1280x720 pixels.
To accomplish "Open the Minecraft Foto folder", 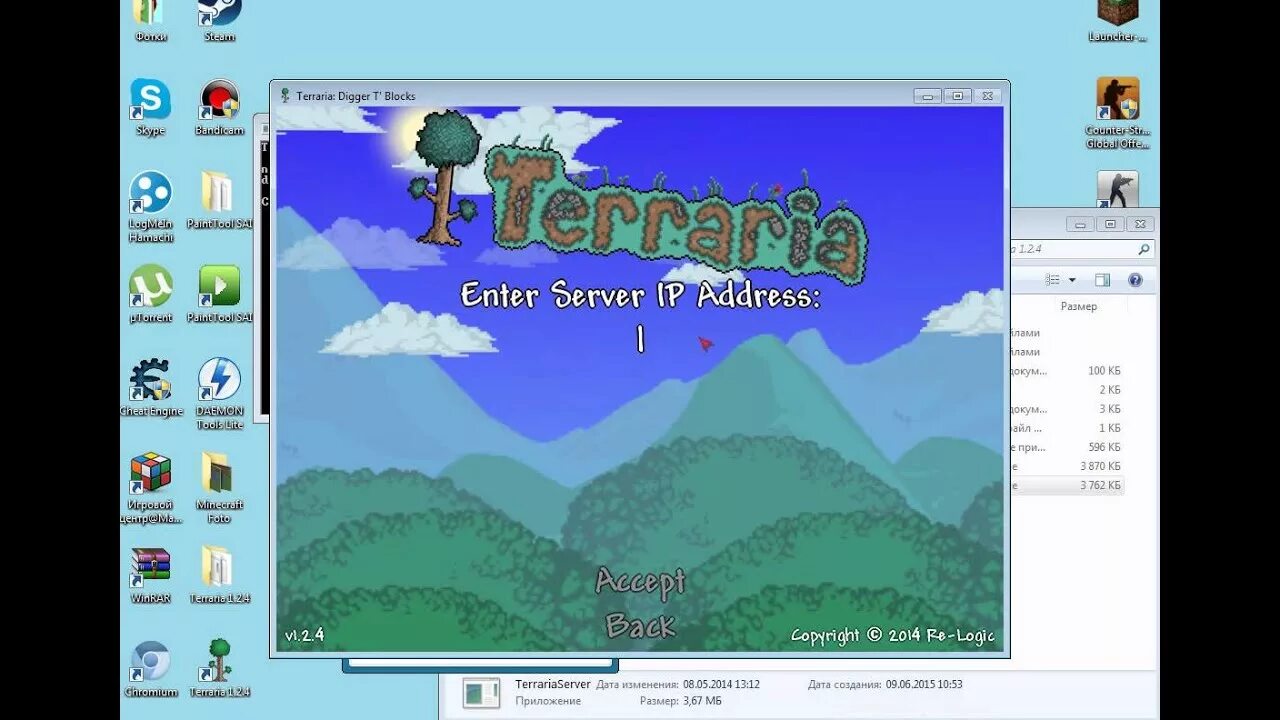I will click(x=219, y=487).
